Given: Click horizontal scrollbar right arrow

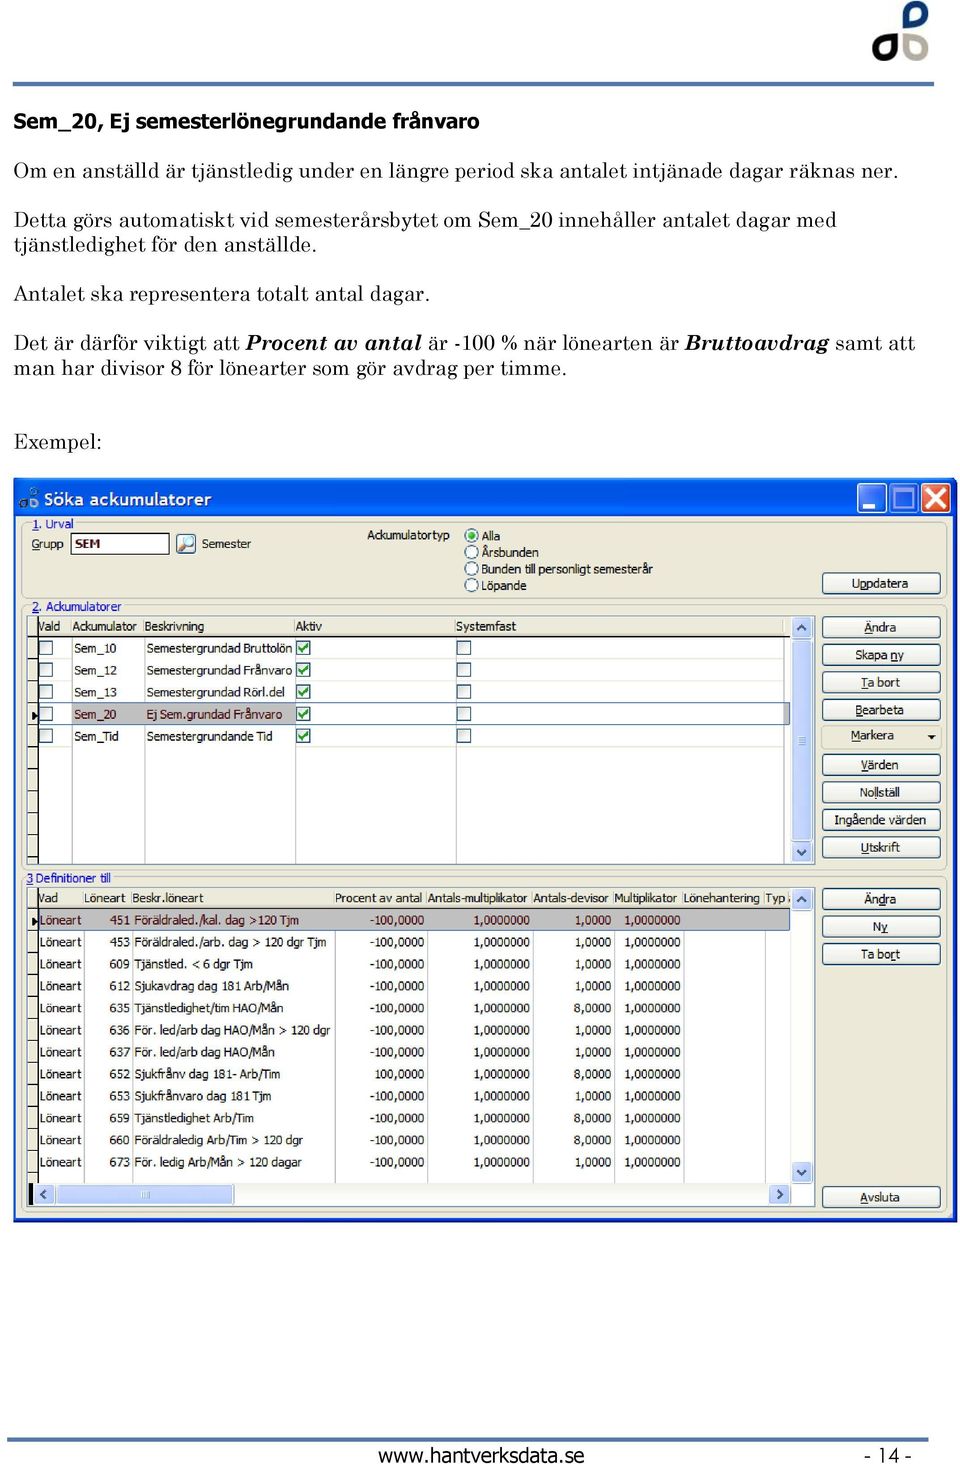Looking at the screenshot, I should click(x=780, y=1194).
